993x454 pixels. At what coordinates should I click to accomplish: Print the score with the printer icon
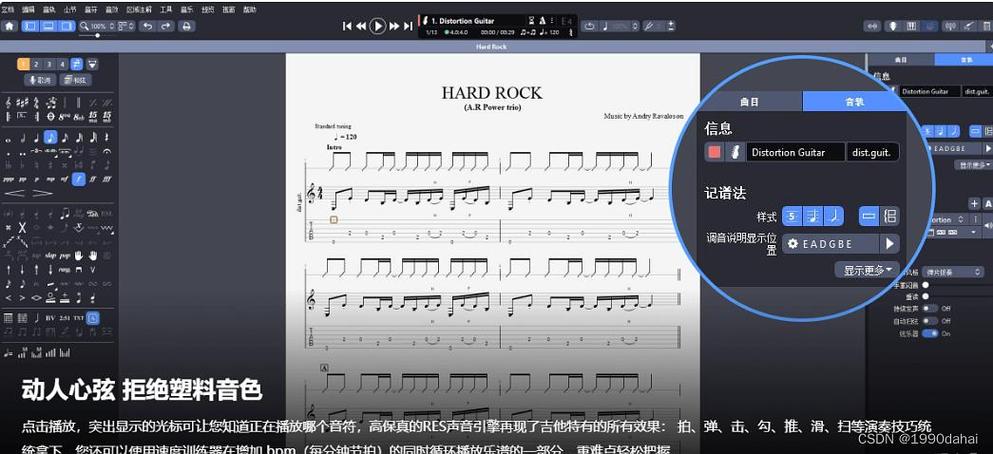(x=186, y=26)
